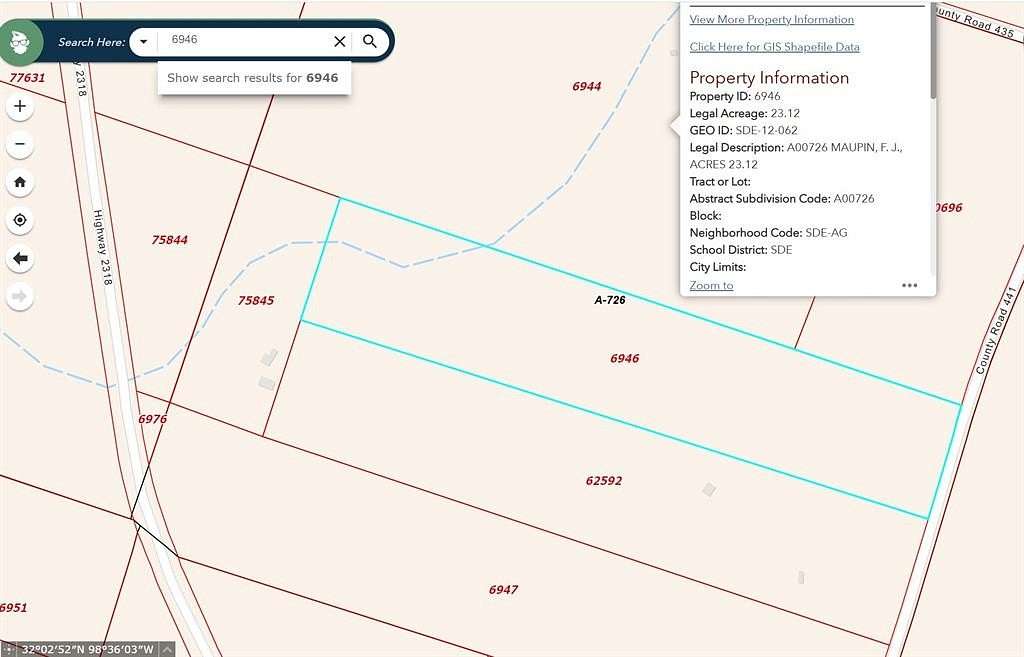Viewport: 1024px width, 657px height.
Task: Return to default map extent with Home button
Action: pos(20,182)
